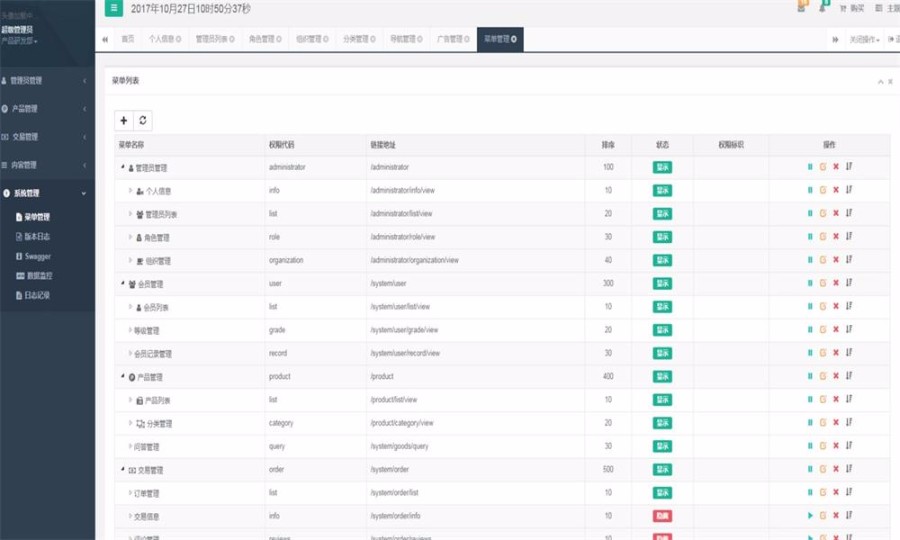This screenshot has width=900, height=540.
Task: Collapse the menu list panel with the chevron
Action: pyautogui.click(x=880, y=82)
